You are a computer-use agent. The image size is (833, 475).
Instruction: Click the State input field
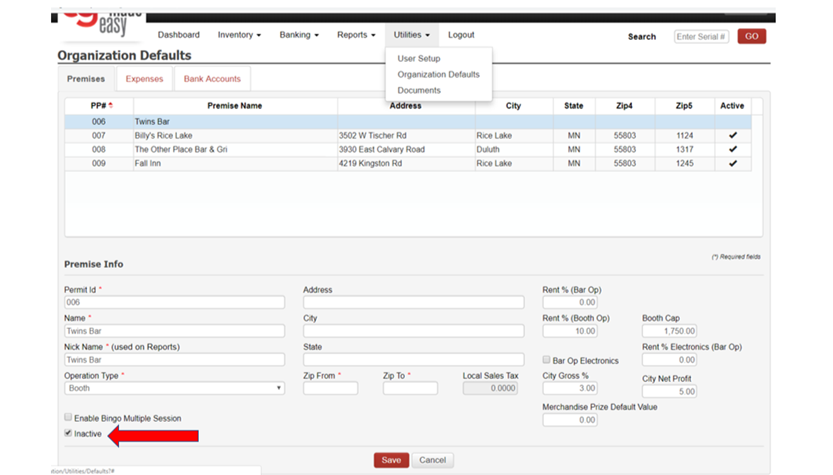413,360
